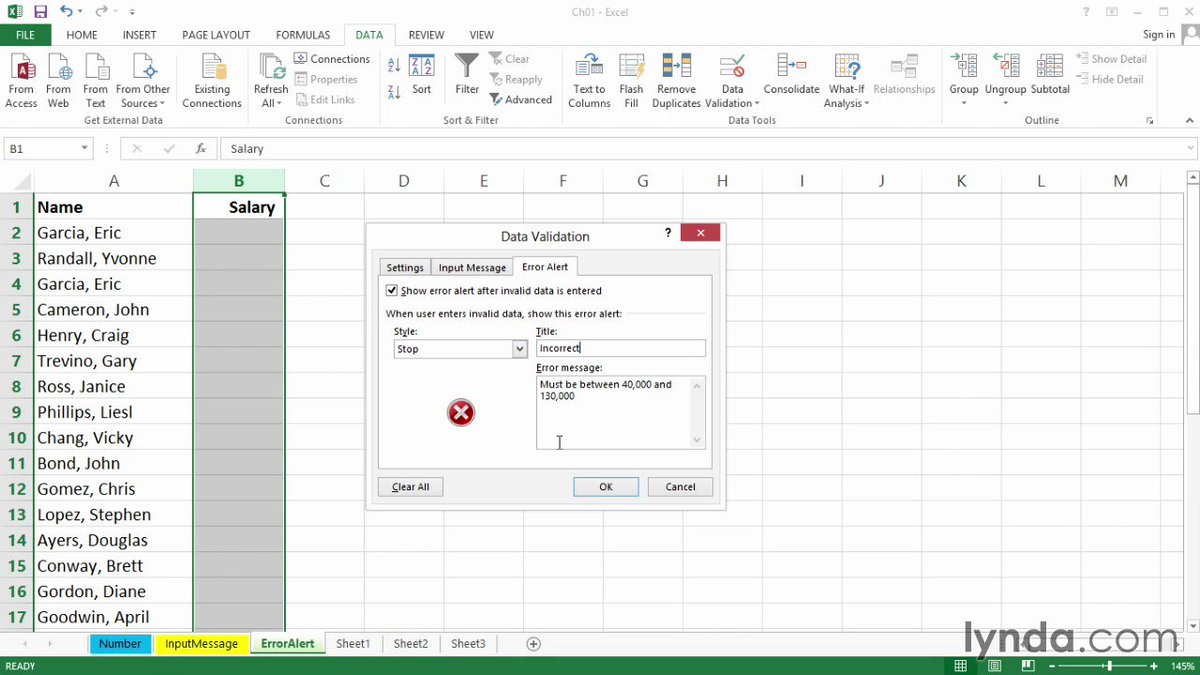
Task: Open Existing Connections
Action: pos(212,80)
